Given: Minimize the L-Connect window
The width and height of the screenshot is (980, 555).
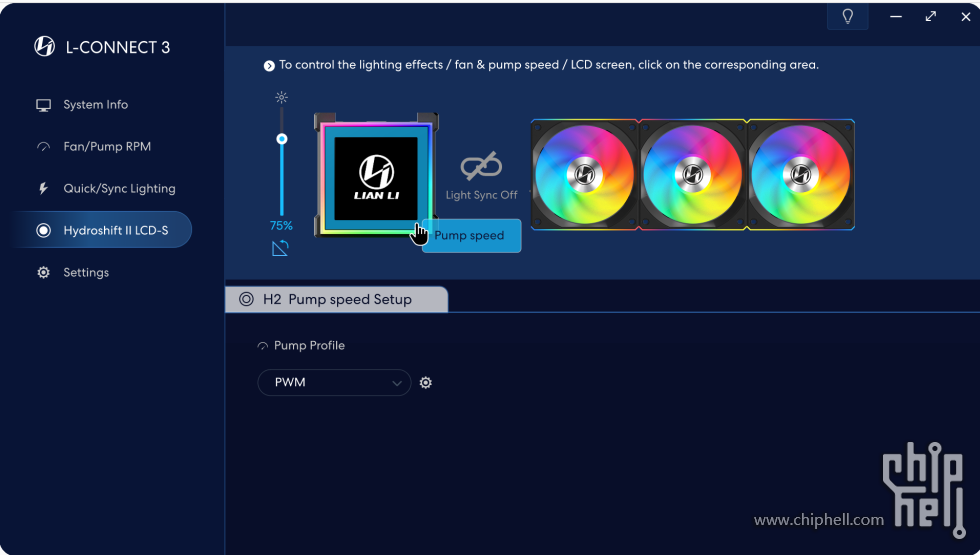Looking at the screenshot, I should point(896,17).
